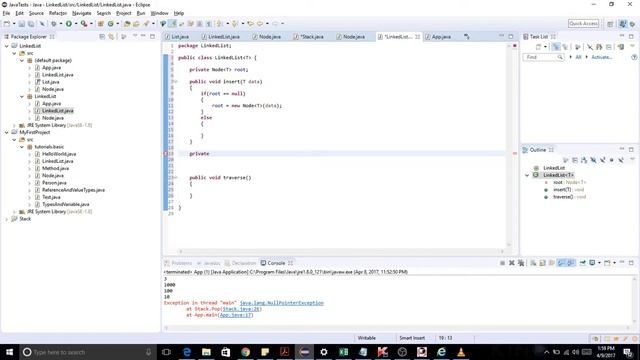
Task: Collapse the (default package) node
Action: (x=22, y=60)
